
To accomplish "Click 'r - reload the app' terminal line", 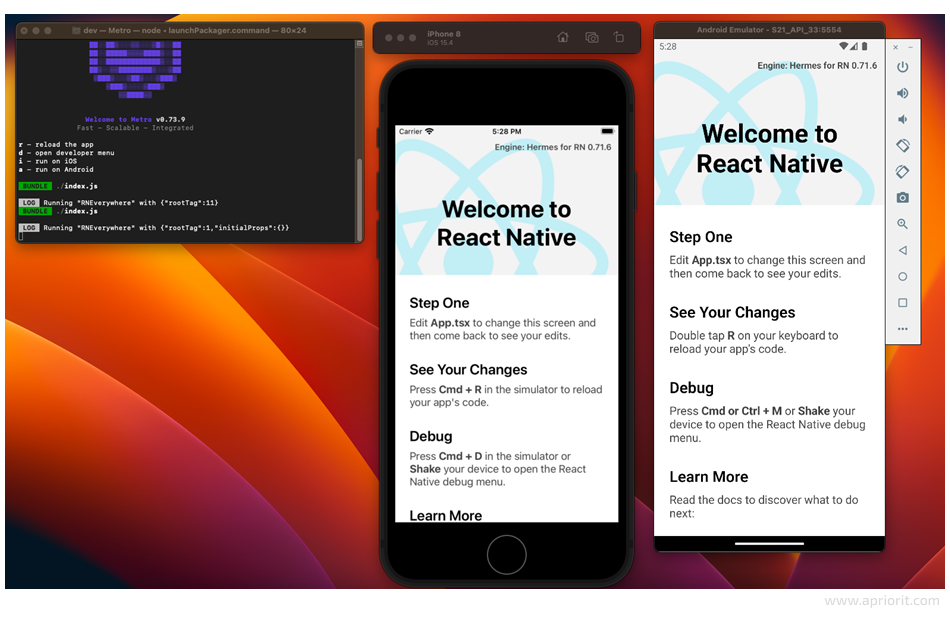I will (x=56, y=145).
